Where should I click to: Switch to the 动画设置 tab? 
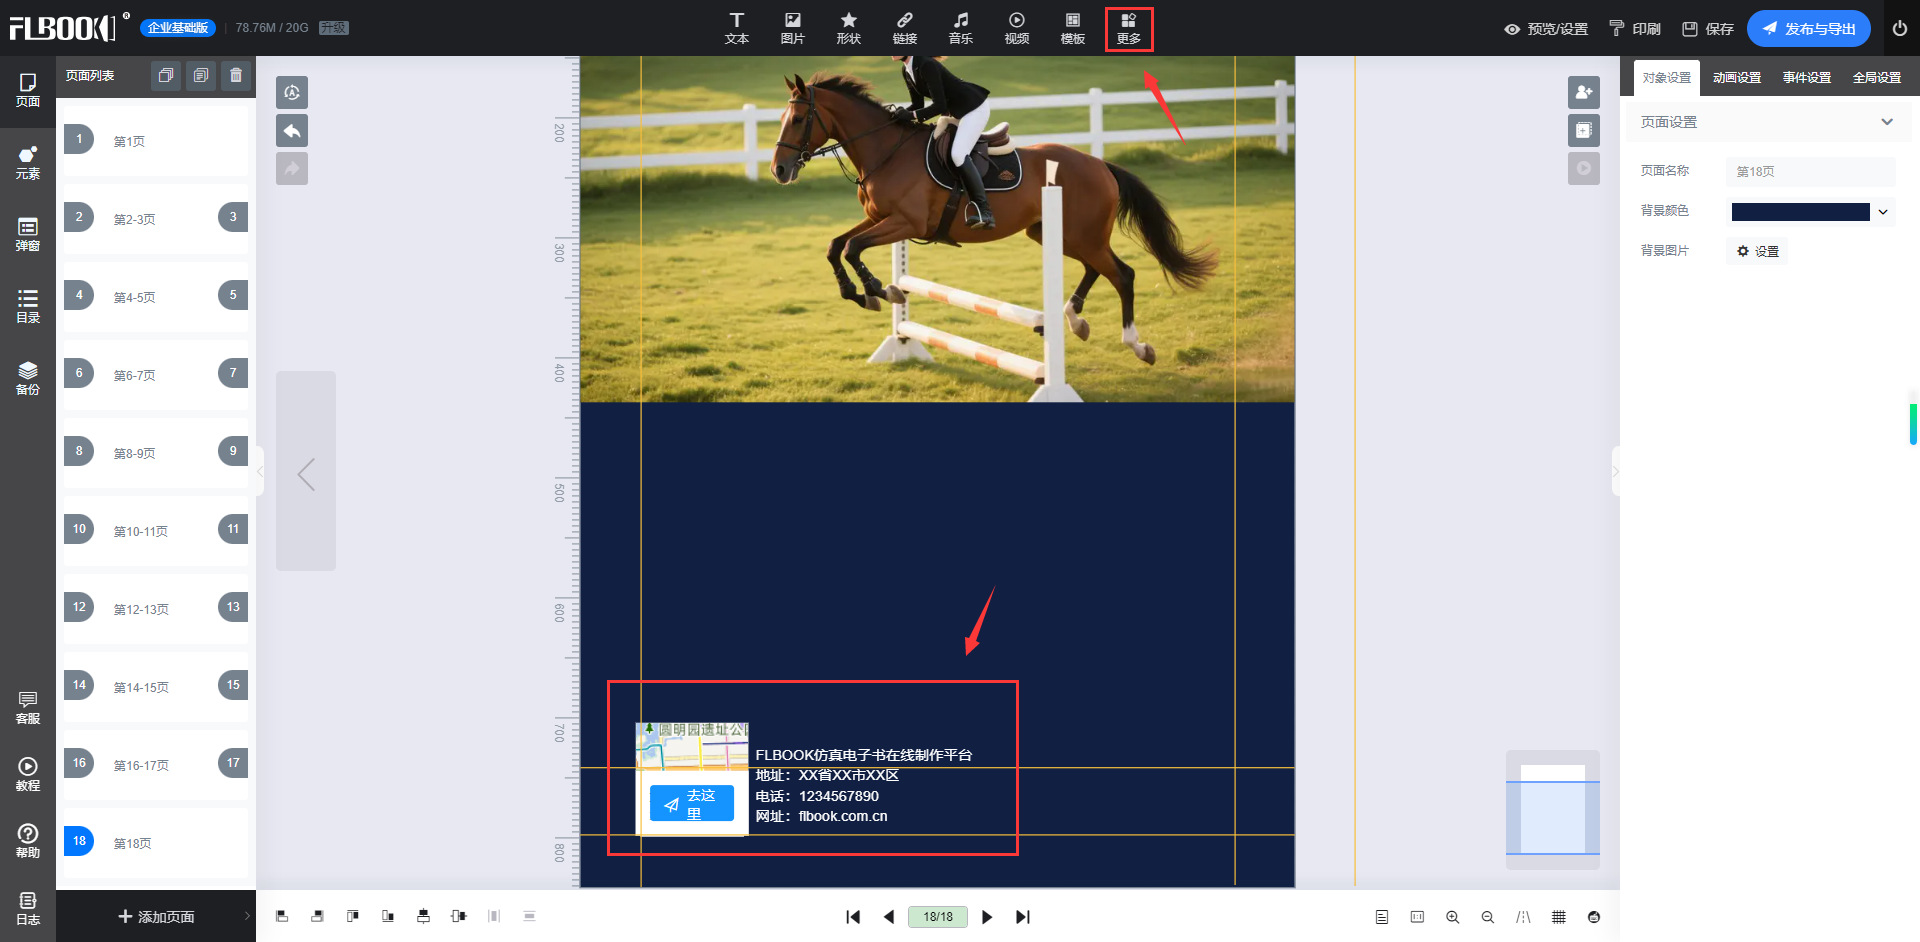pos(1736,78)
